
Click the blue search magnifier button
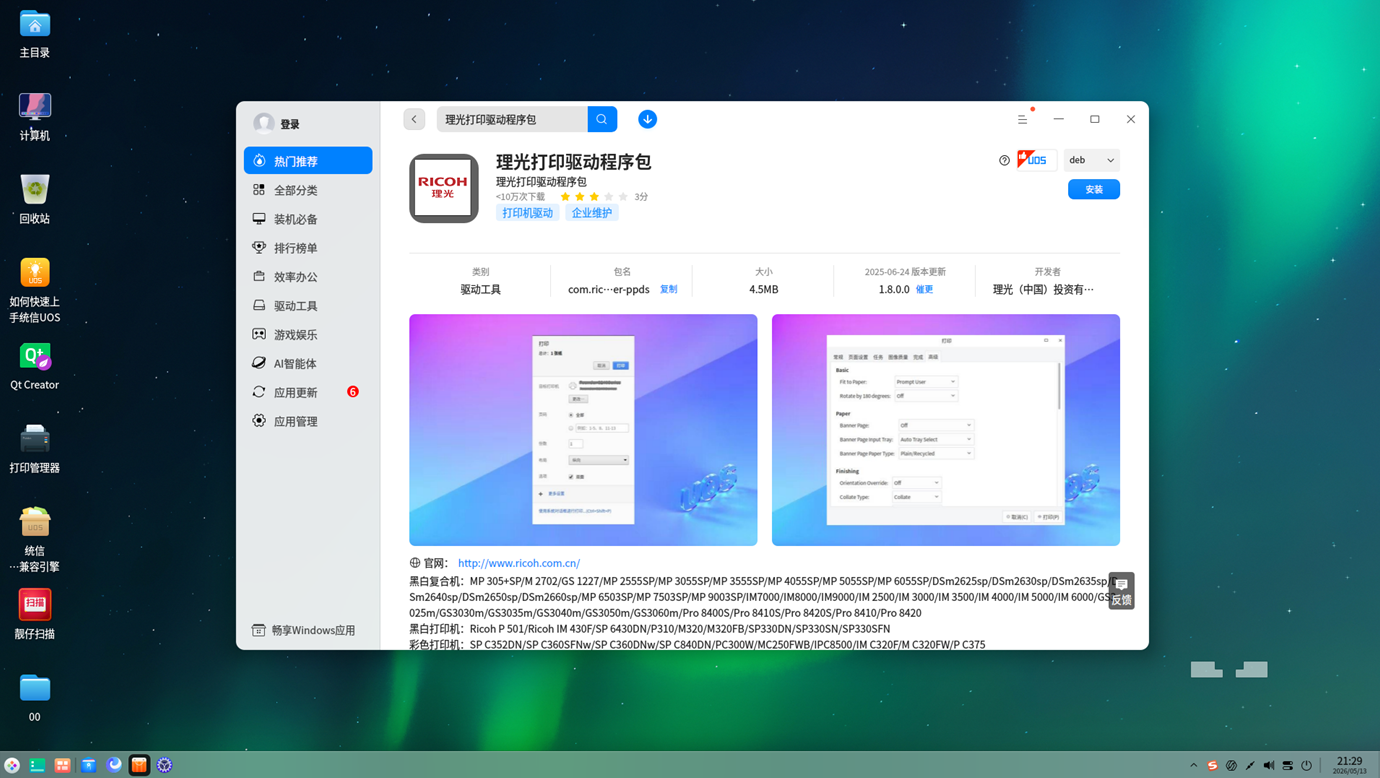pos(602,119)
